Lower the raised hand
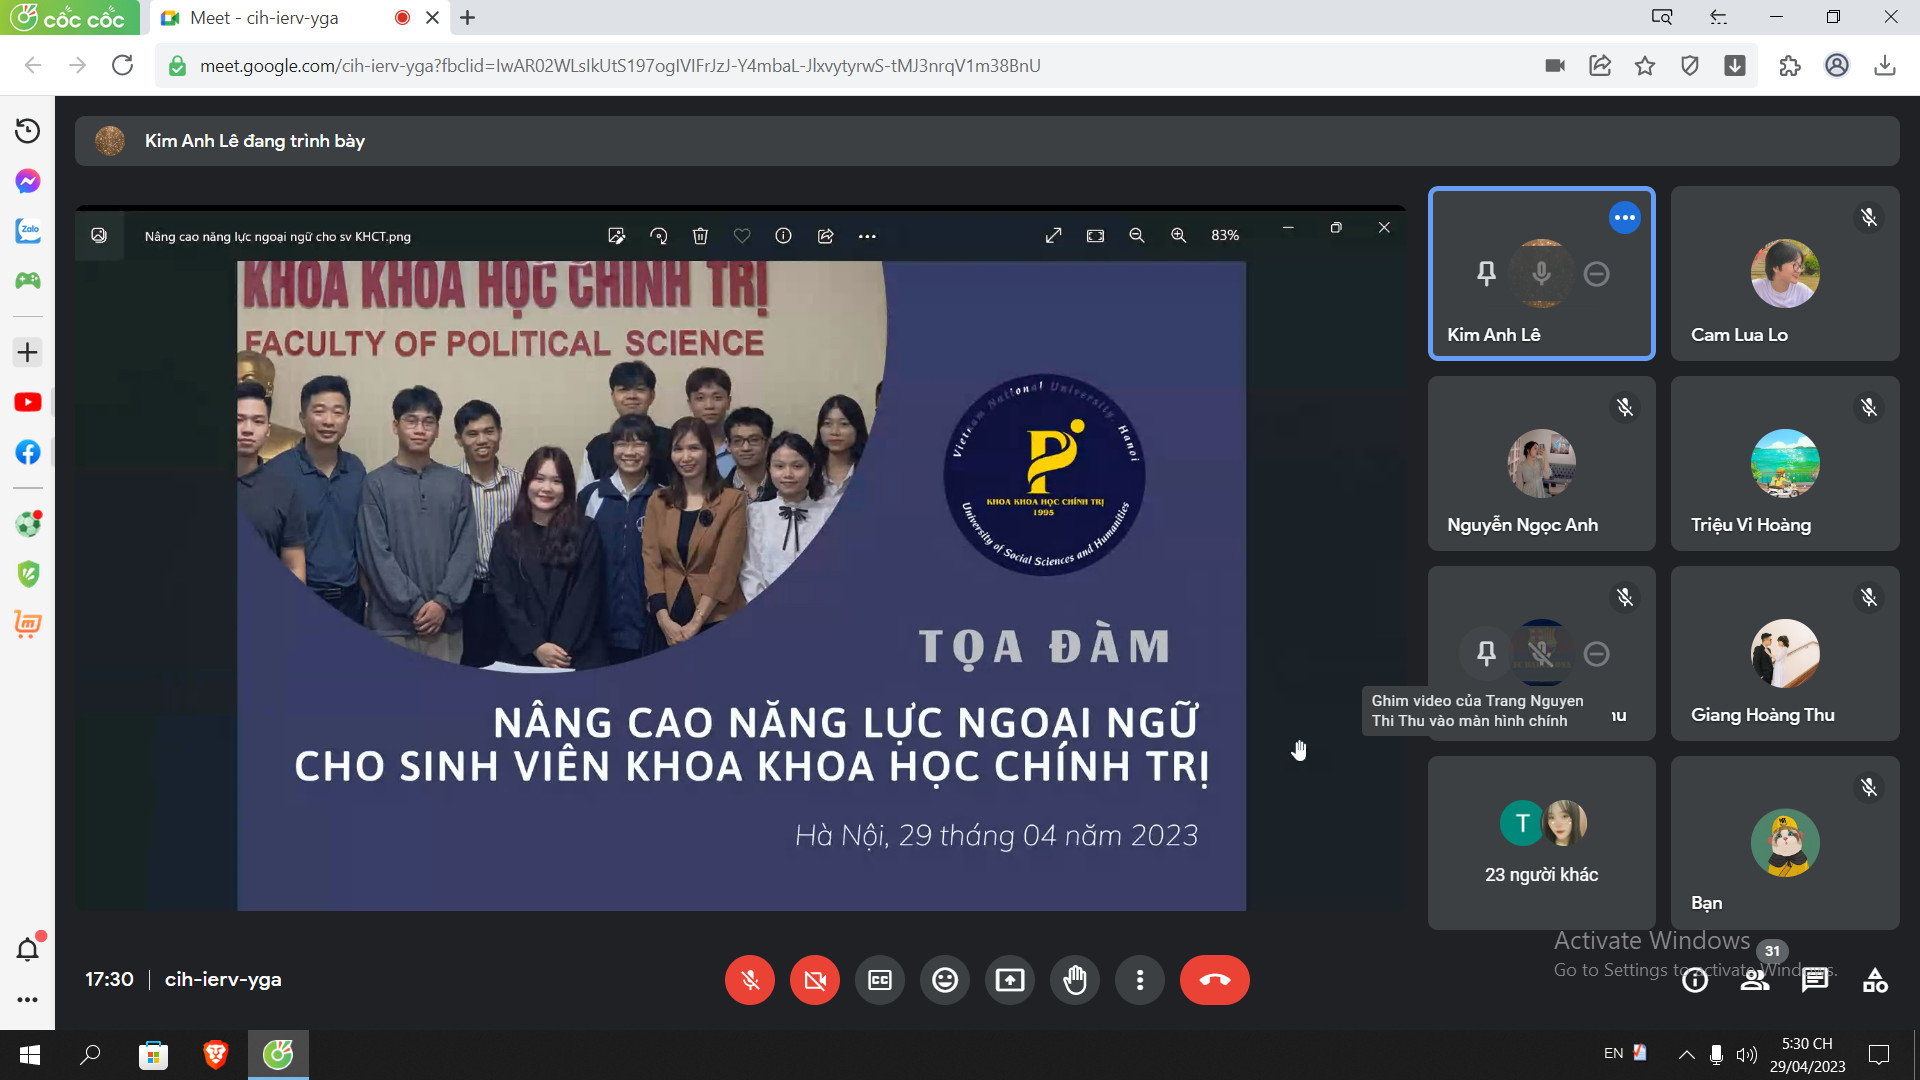Screen dimensions: 1920x1080 pyautogui.click(x=1075, y=980)
